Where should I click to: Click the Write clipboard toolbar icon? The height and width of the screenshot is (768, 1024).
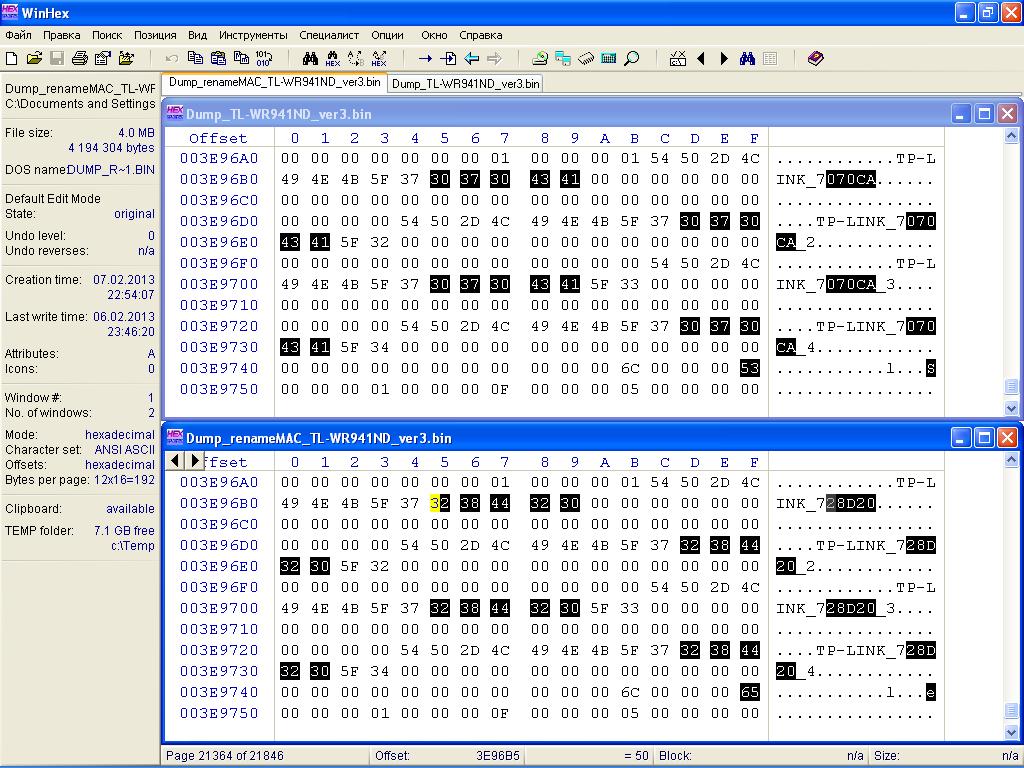(241, 59)
